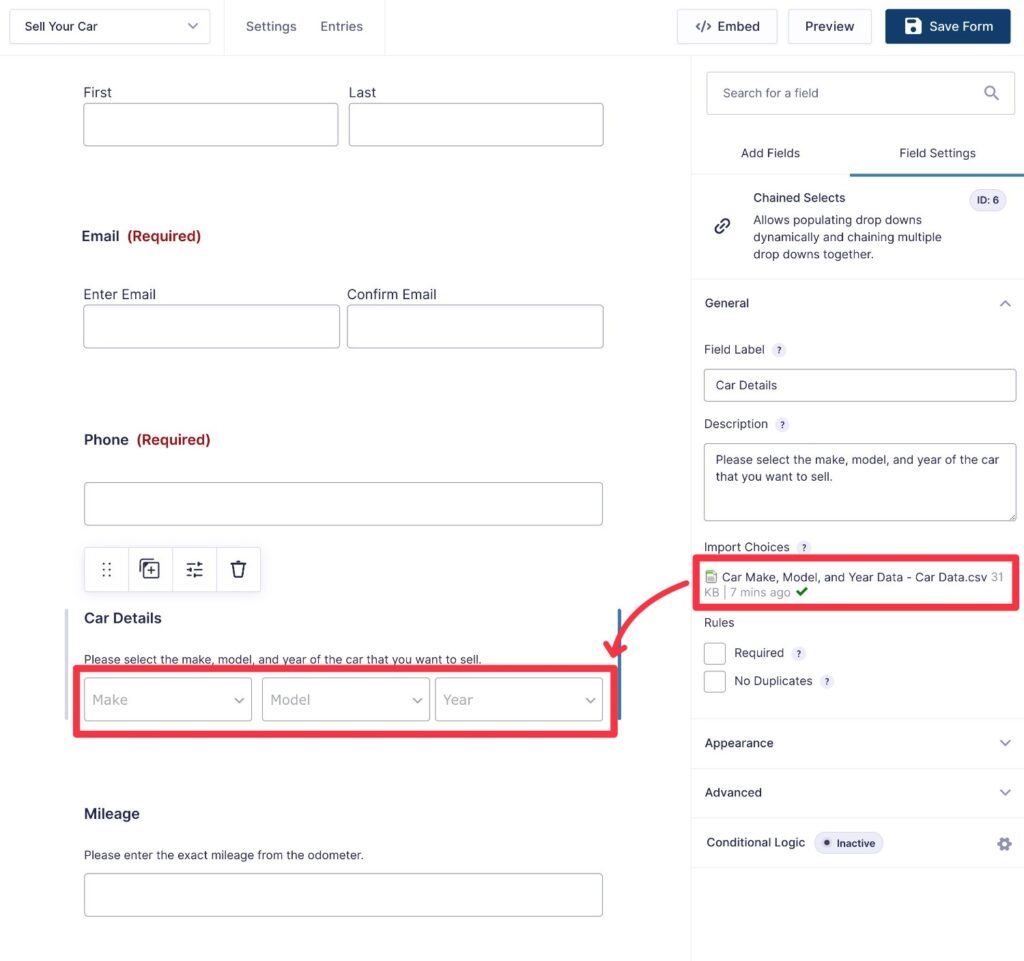This screenshot has width=1024, height=961.
Task: Delete the Car Details field with trash icon
Action: pyautogui.click(x=238, y=569)
